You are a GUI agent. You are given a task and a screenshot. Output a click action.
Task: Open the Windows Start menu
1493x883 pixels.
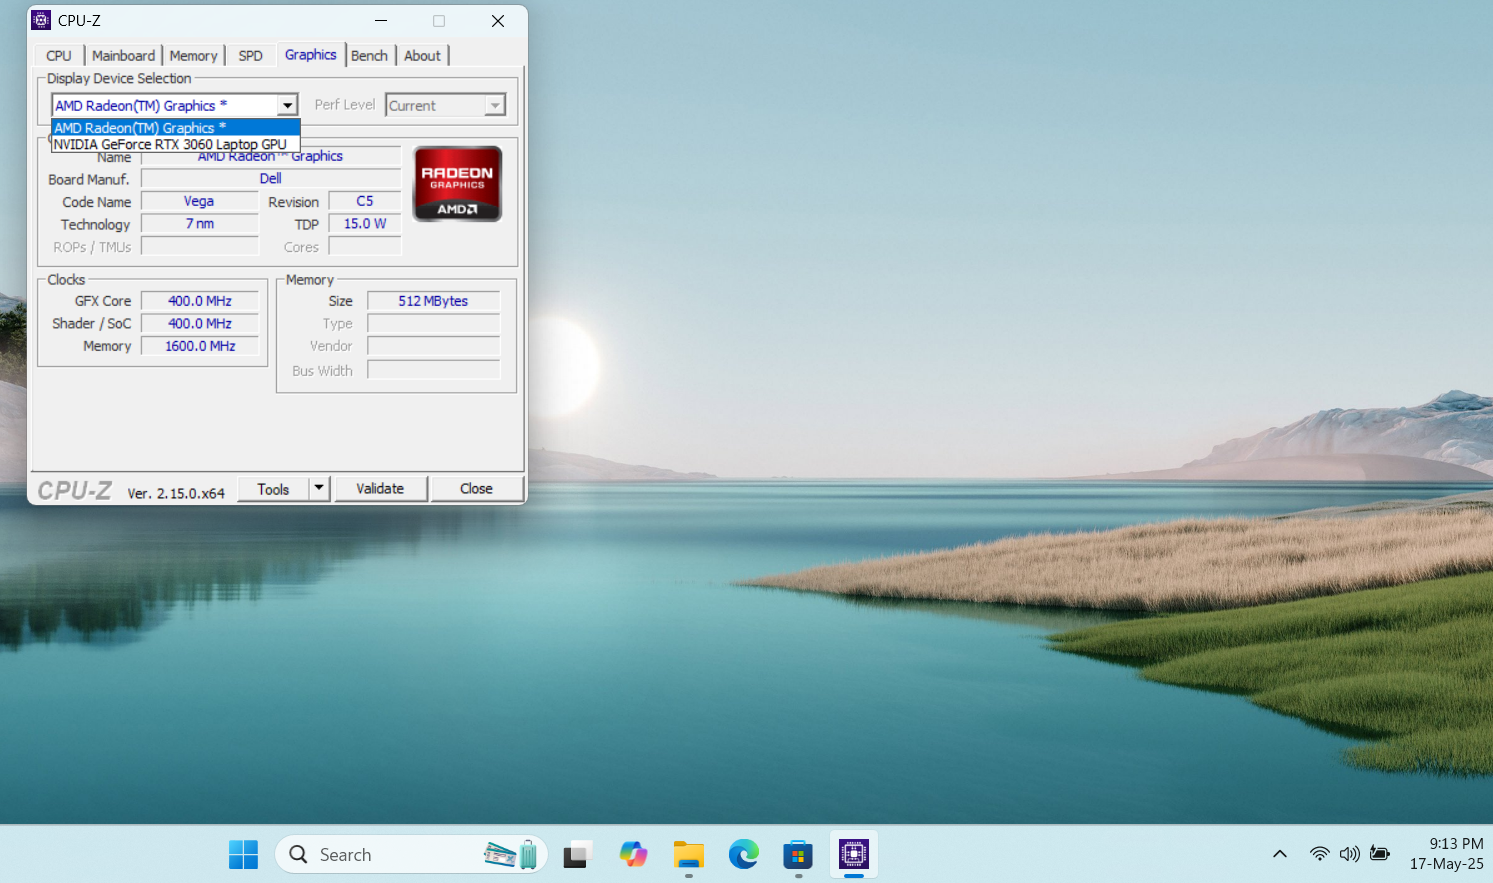(x=243, y=855)
